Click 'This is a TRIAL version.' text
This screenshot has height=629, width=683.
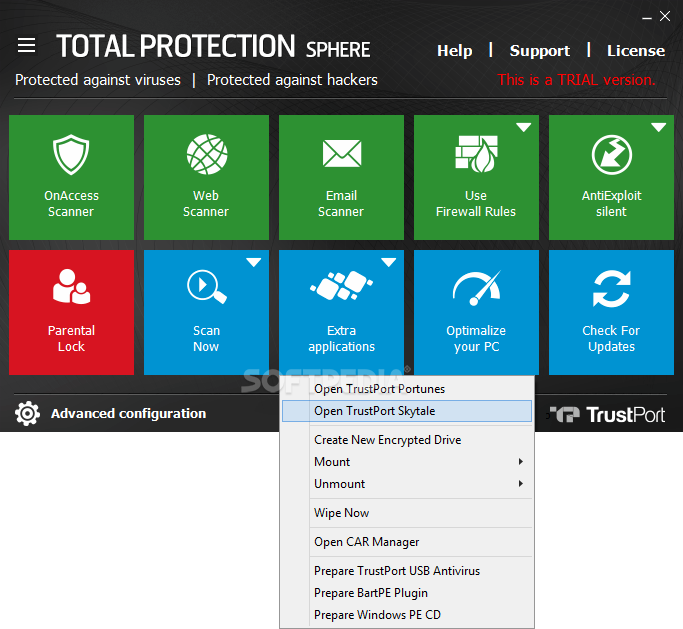click(576, 80)
